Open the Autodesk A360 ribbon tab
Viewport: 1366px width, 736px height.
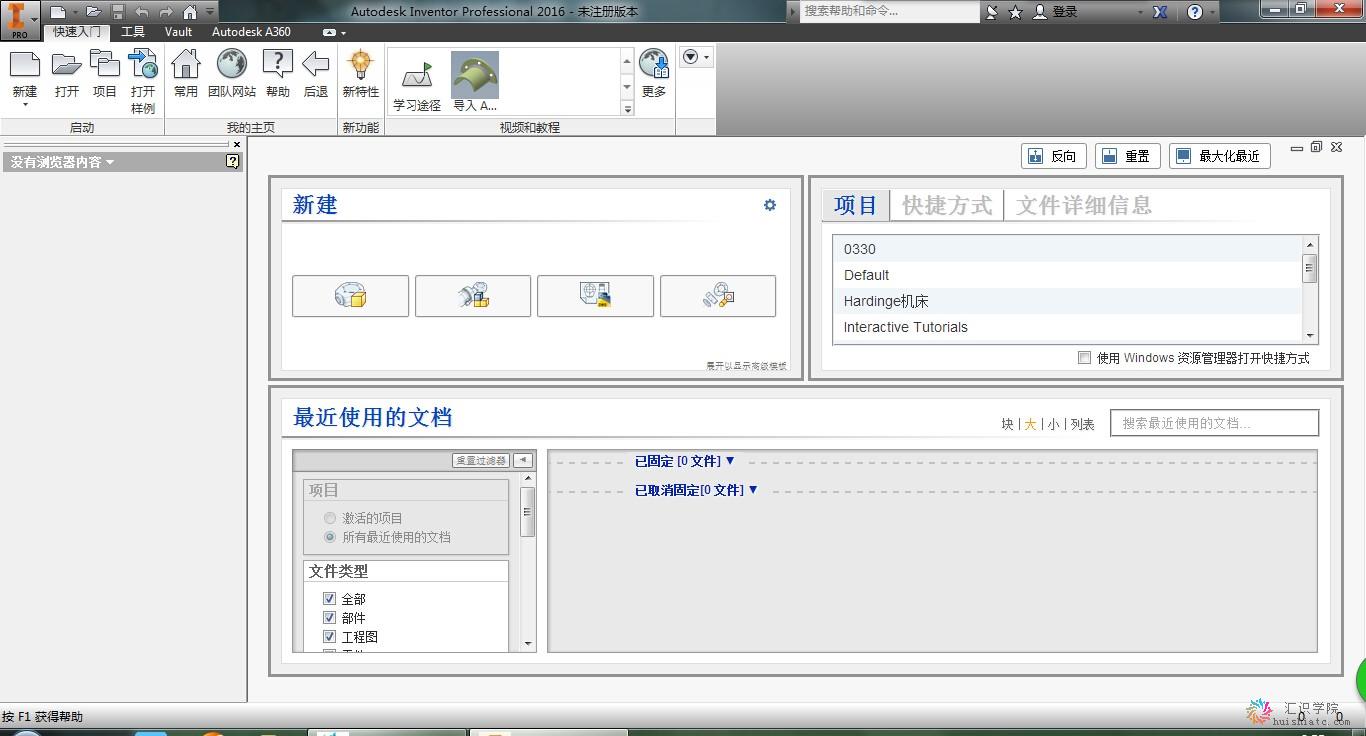(x=251, y=32)
